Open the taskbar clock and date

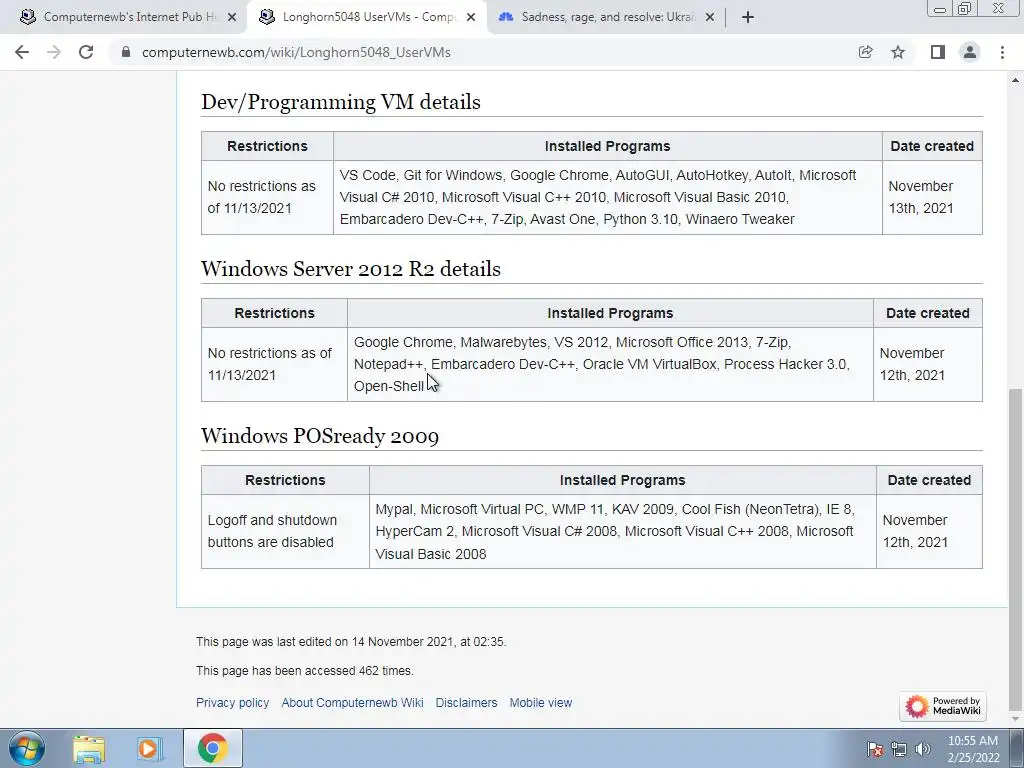click(973, 749)
